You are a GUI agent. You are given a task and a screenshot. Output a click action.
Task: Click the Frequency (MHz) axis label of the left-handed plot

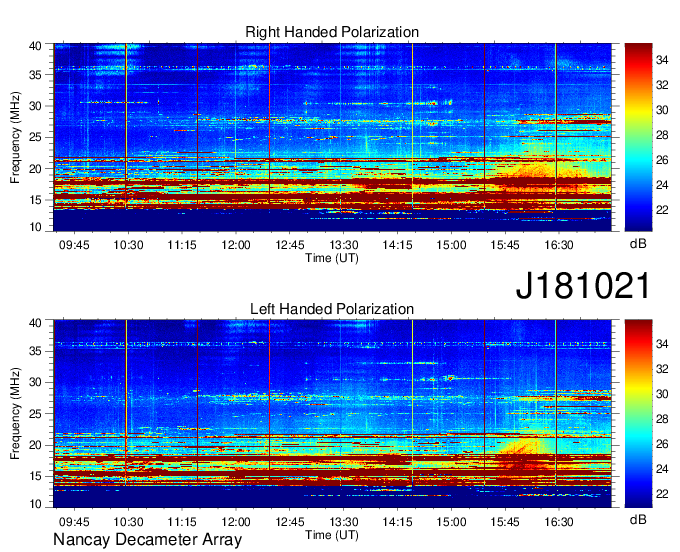[15, 414]
